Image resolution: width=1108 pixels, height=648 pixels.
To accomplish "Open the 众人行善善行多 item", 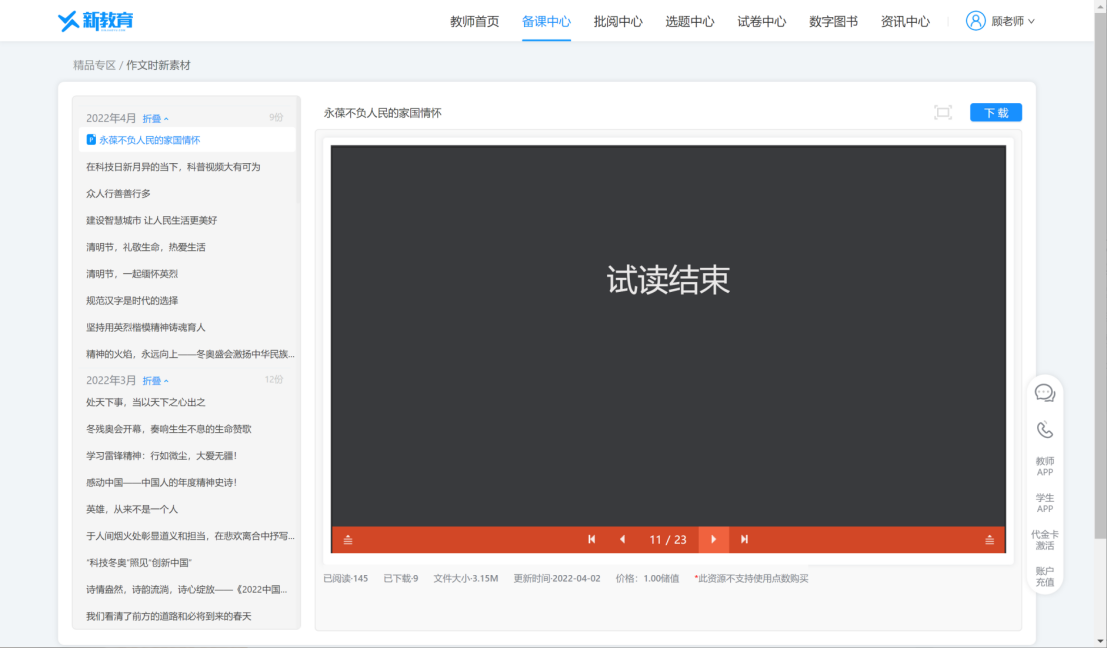I will [x=118, y=194].
